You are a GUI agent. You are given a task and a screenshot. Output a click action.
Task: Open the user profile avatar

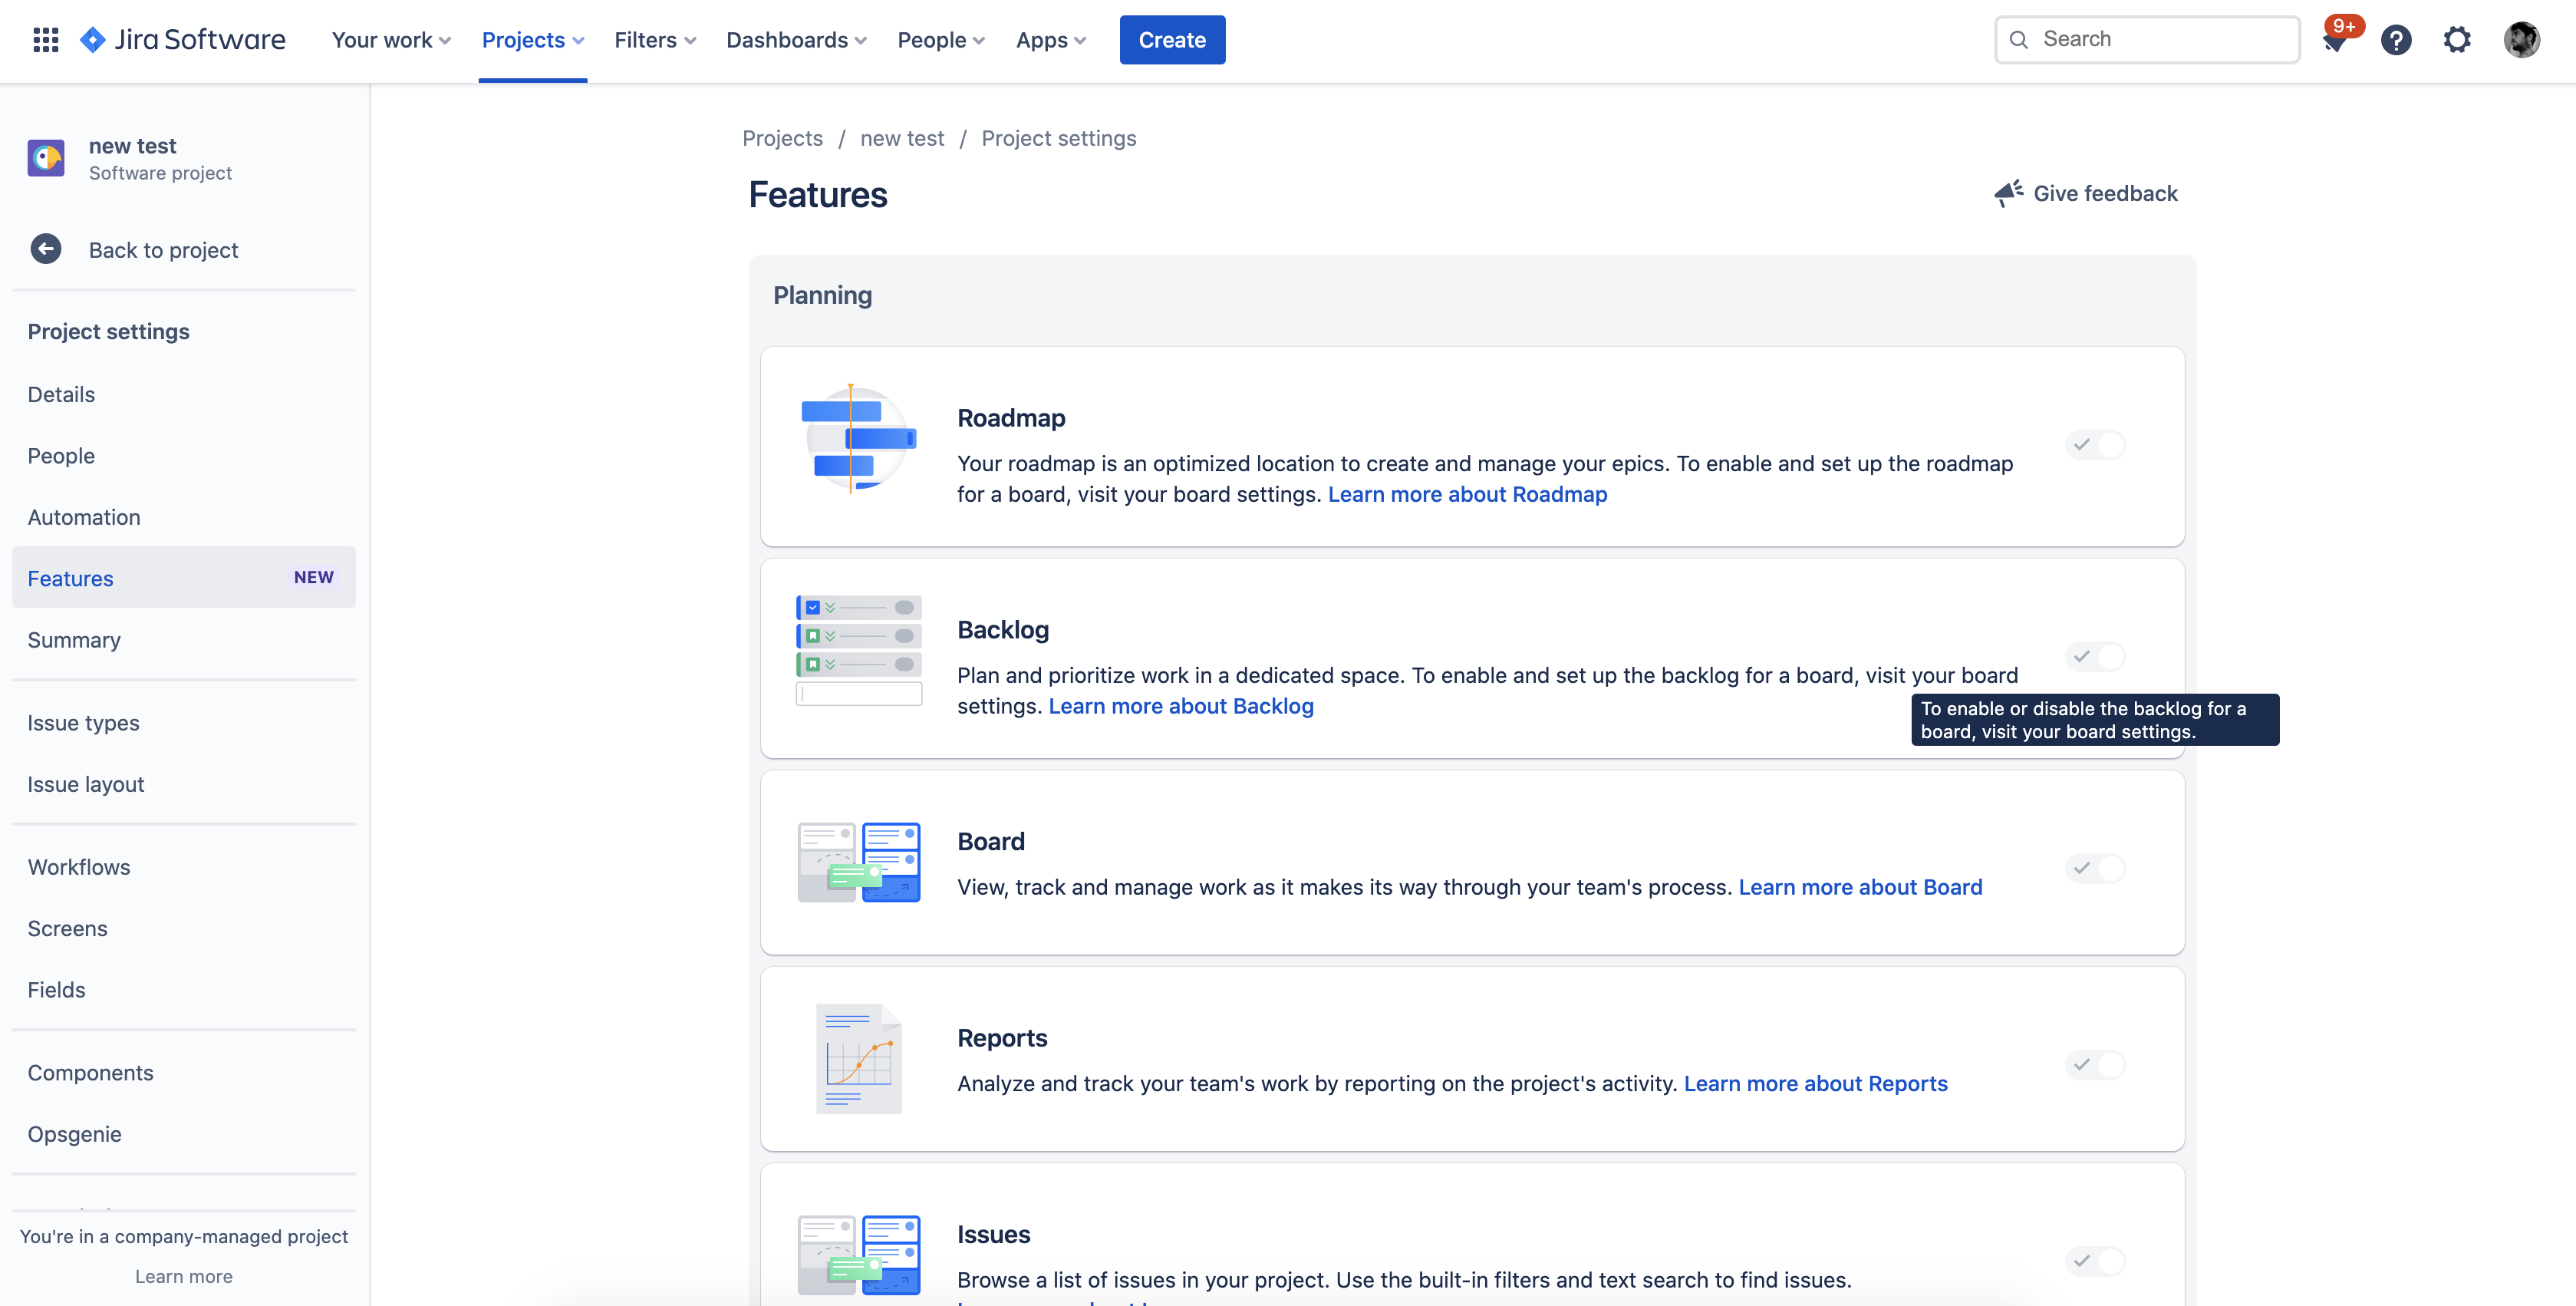[x=2521, y=40]
